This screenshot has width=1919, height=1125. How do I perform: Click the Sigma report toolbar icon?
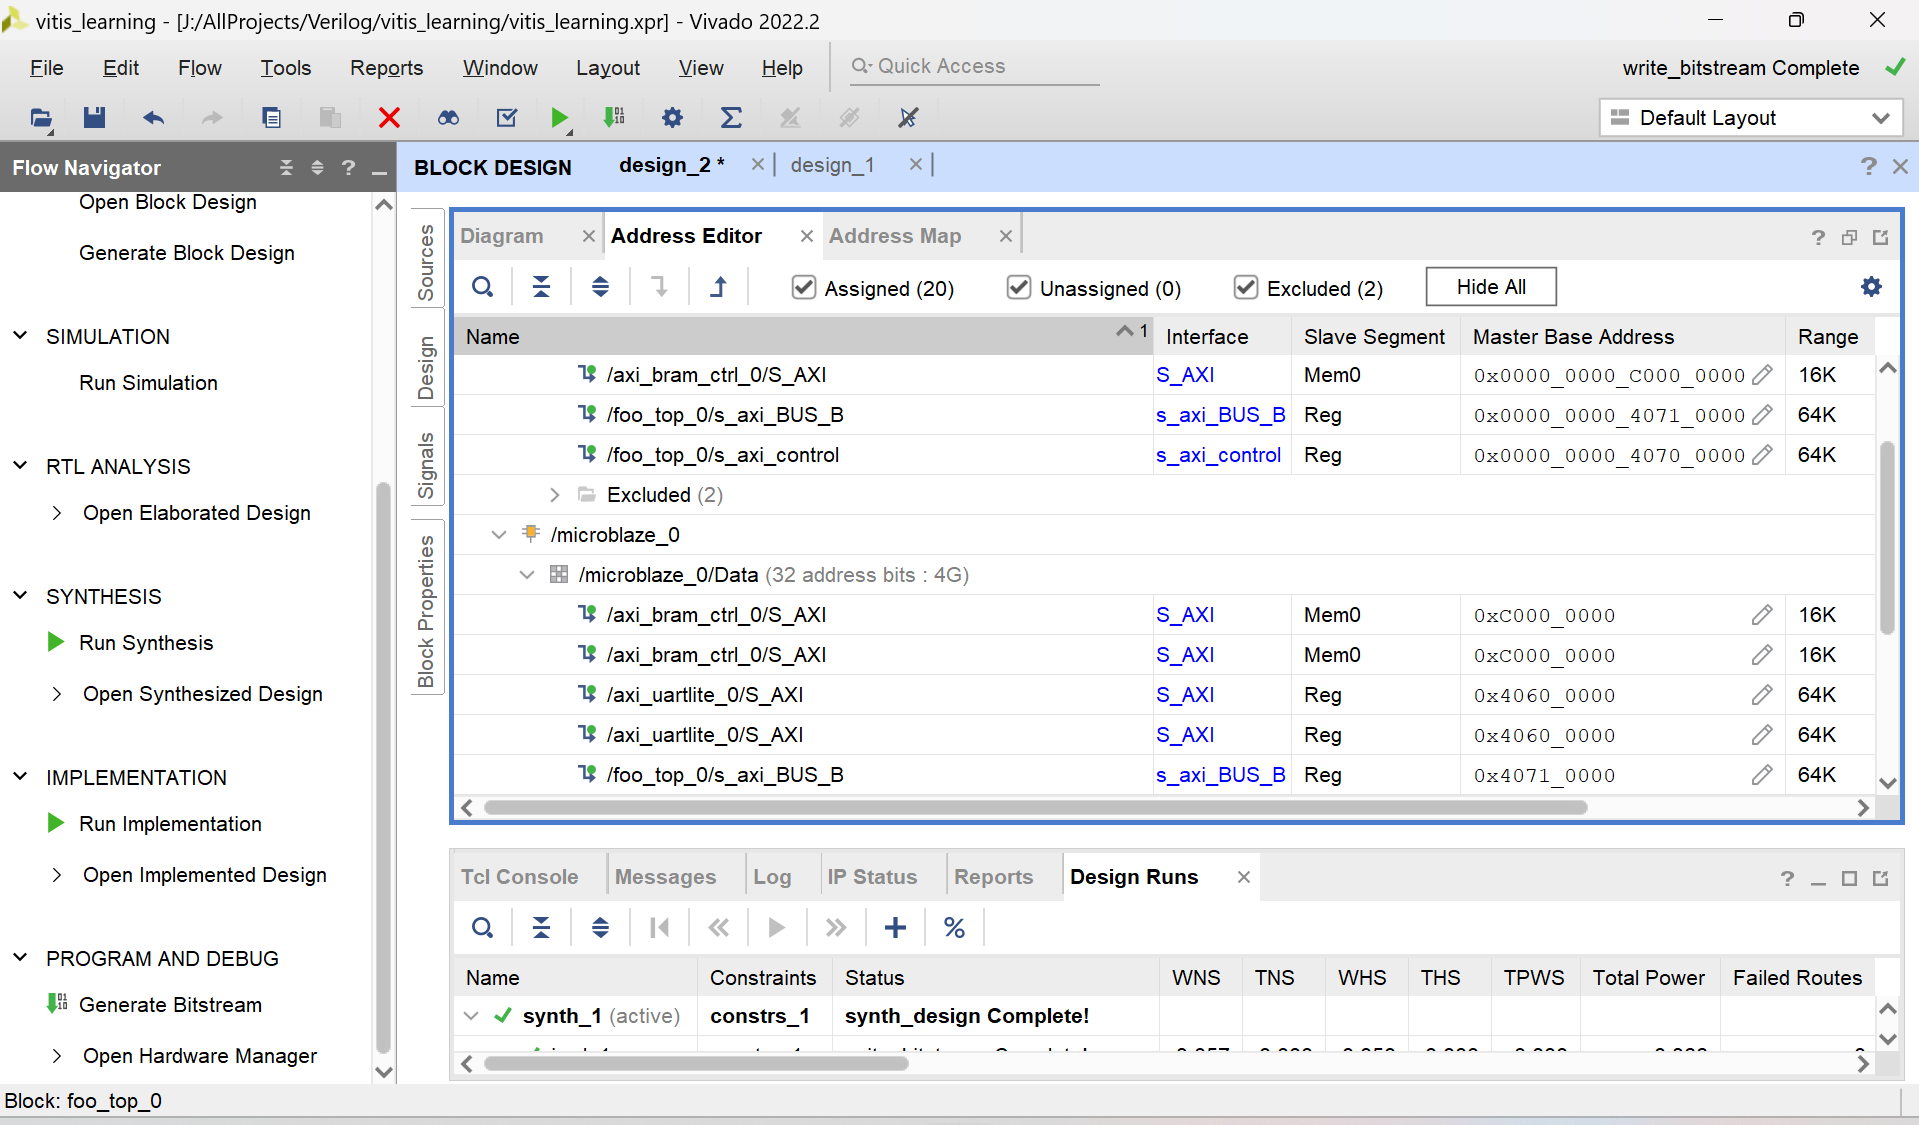coord(731,118)
